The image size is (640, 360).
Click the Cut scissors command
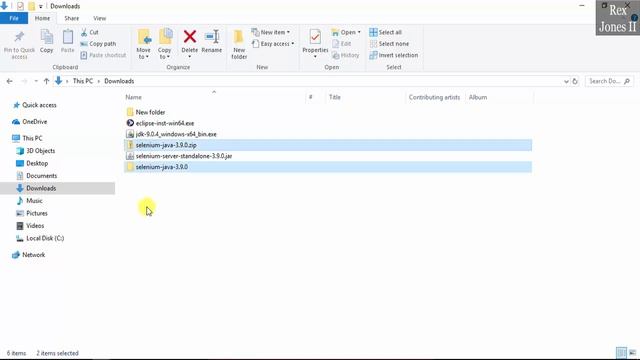pyautogui.click(x=89, y=32)
